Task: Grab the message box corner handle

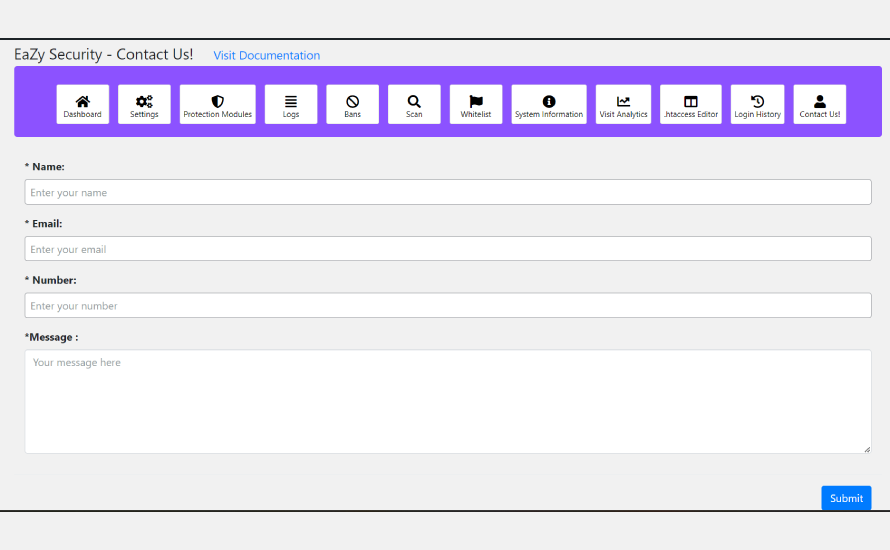Action: pyautogui.click(x=867, y=450)
